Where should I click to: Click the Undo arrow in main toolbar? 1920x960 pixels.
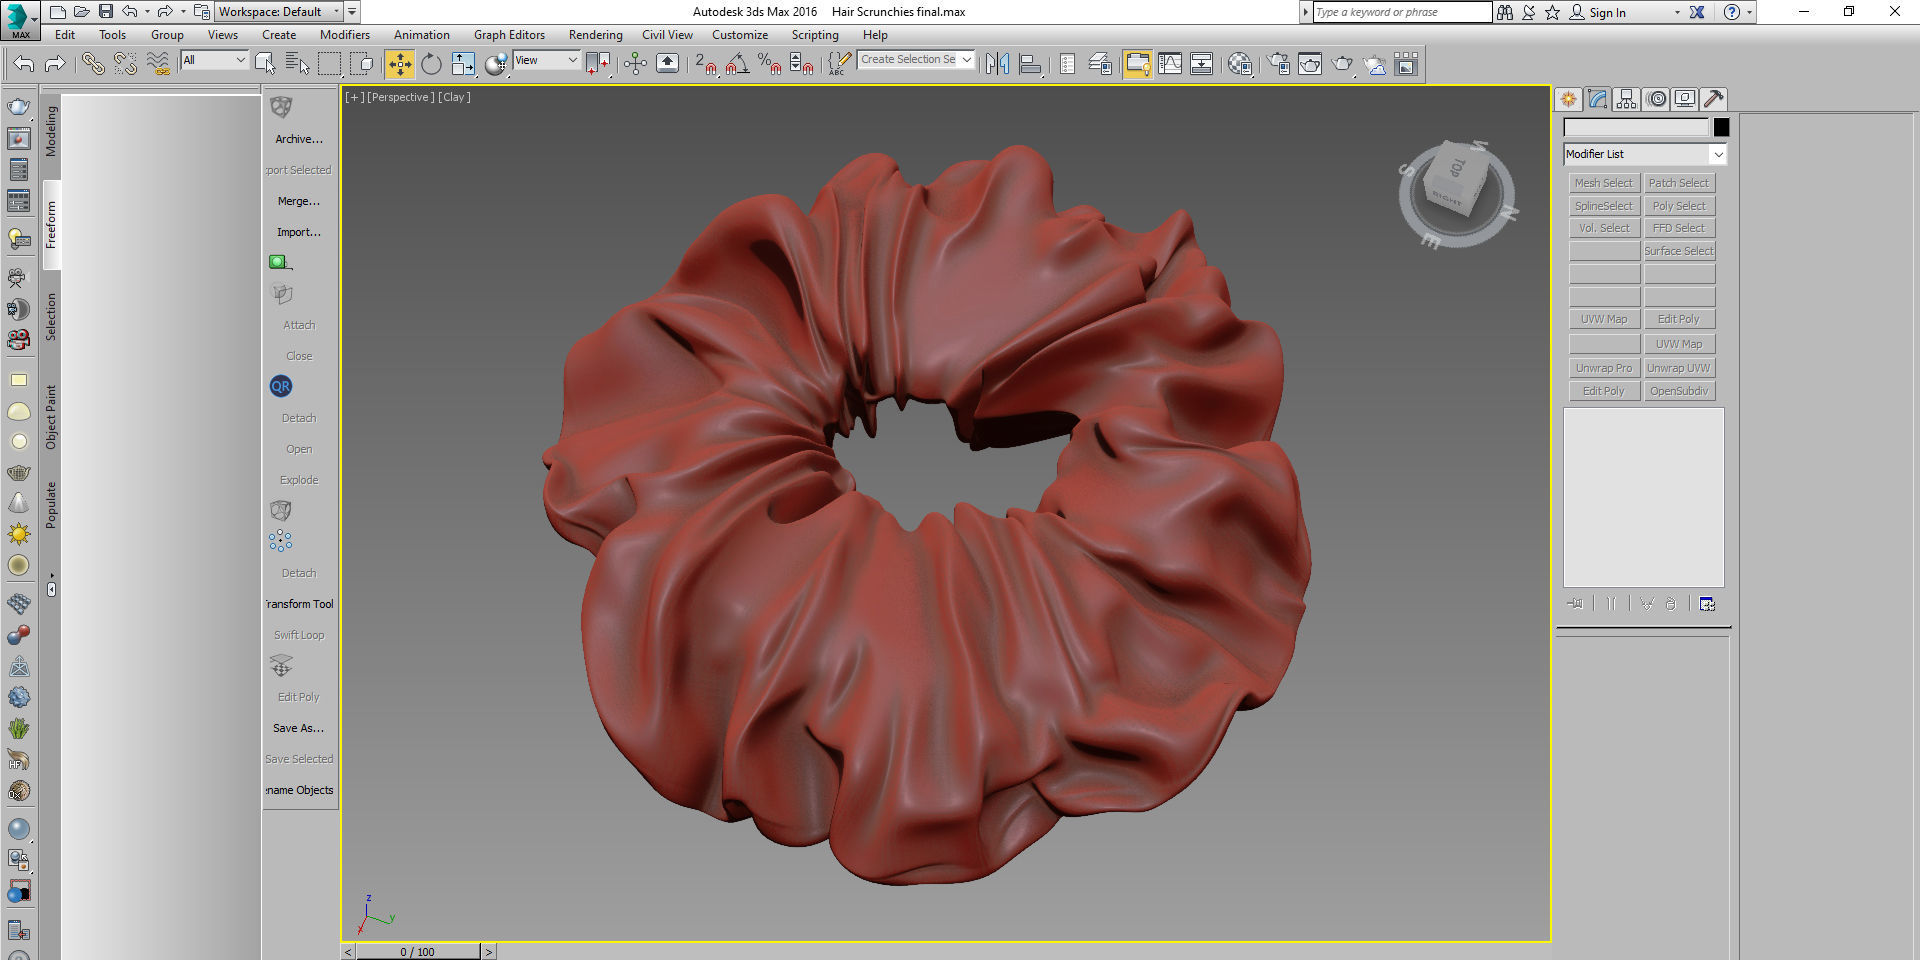[x=24, y=64]
